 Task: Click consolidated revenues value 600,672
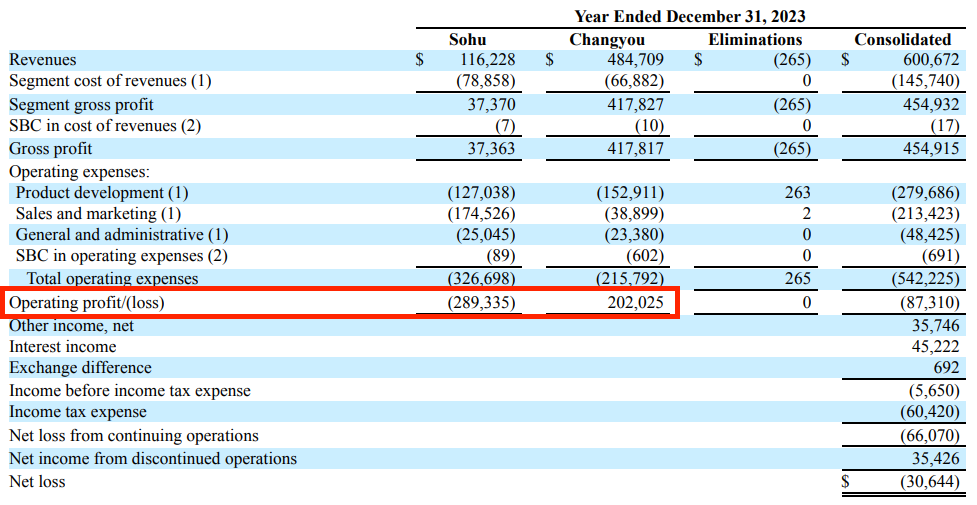pyautogui.click(x=931, y=60)
